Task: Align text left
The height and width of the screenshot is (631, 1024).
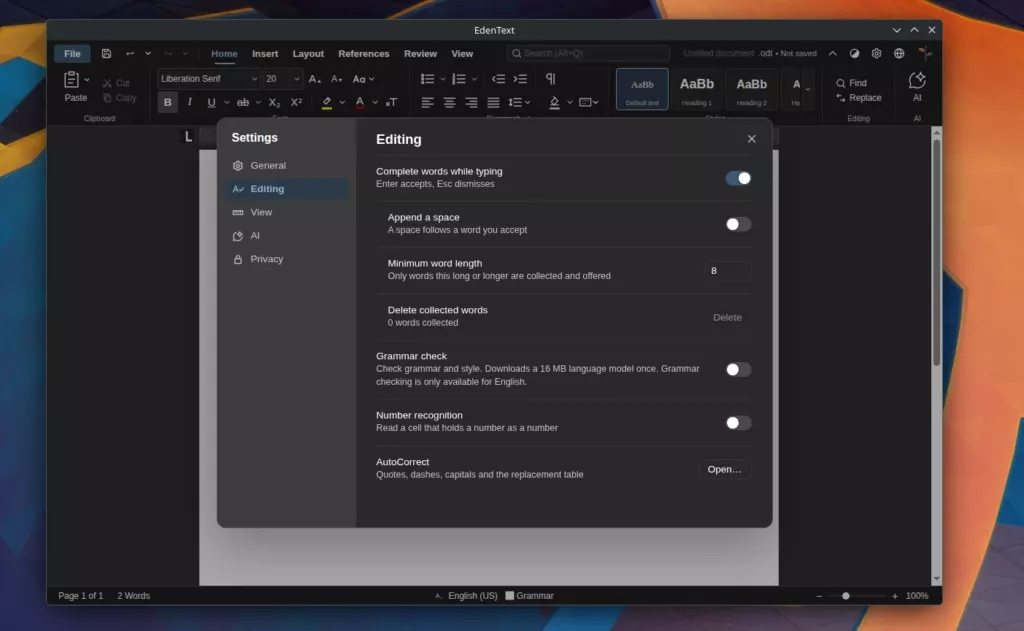Action: click(427, 102)
